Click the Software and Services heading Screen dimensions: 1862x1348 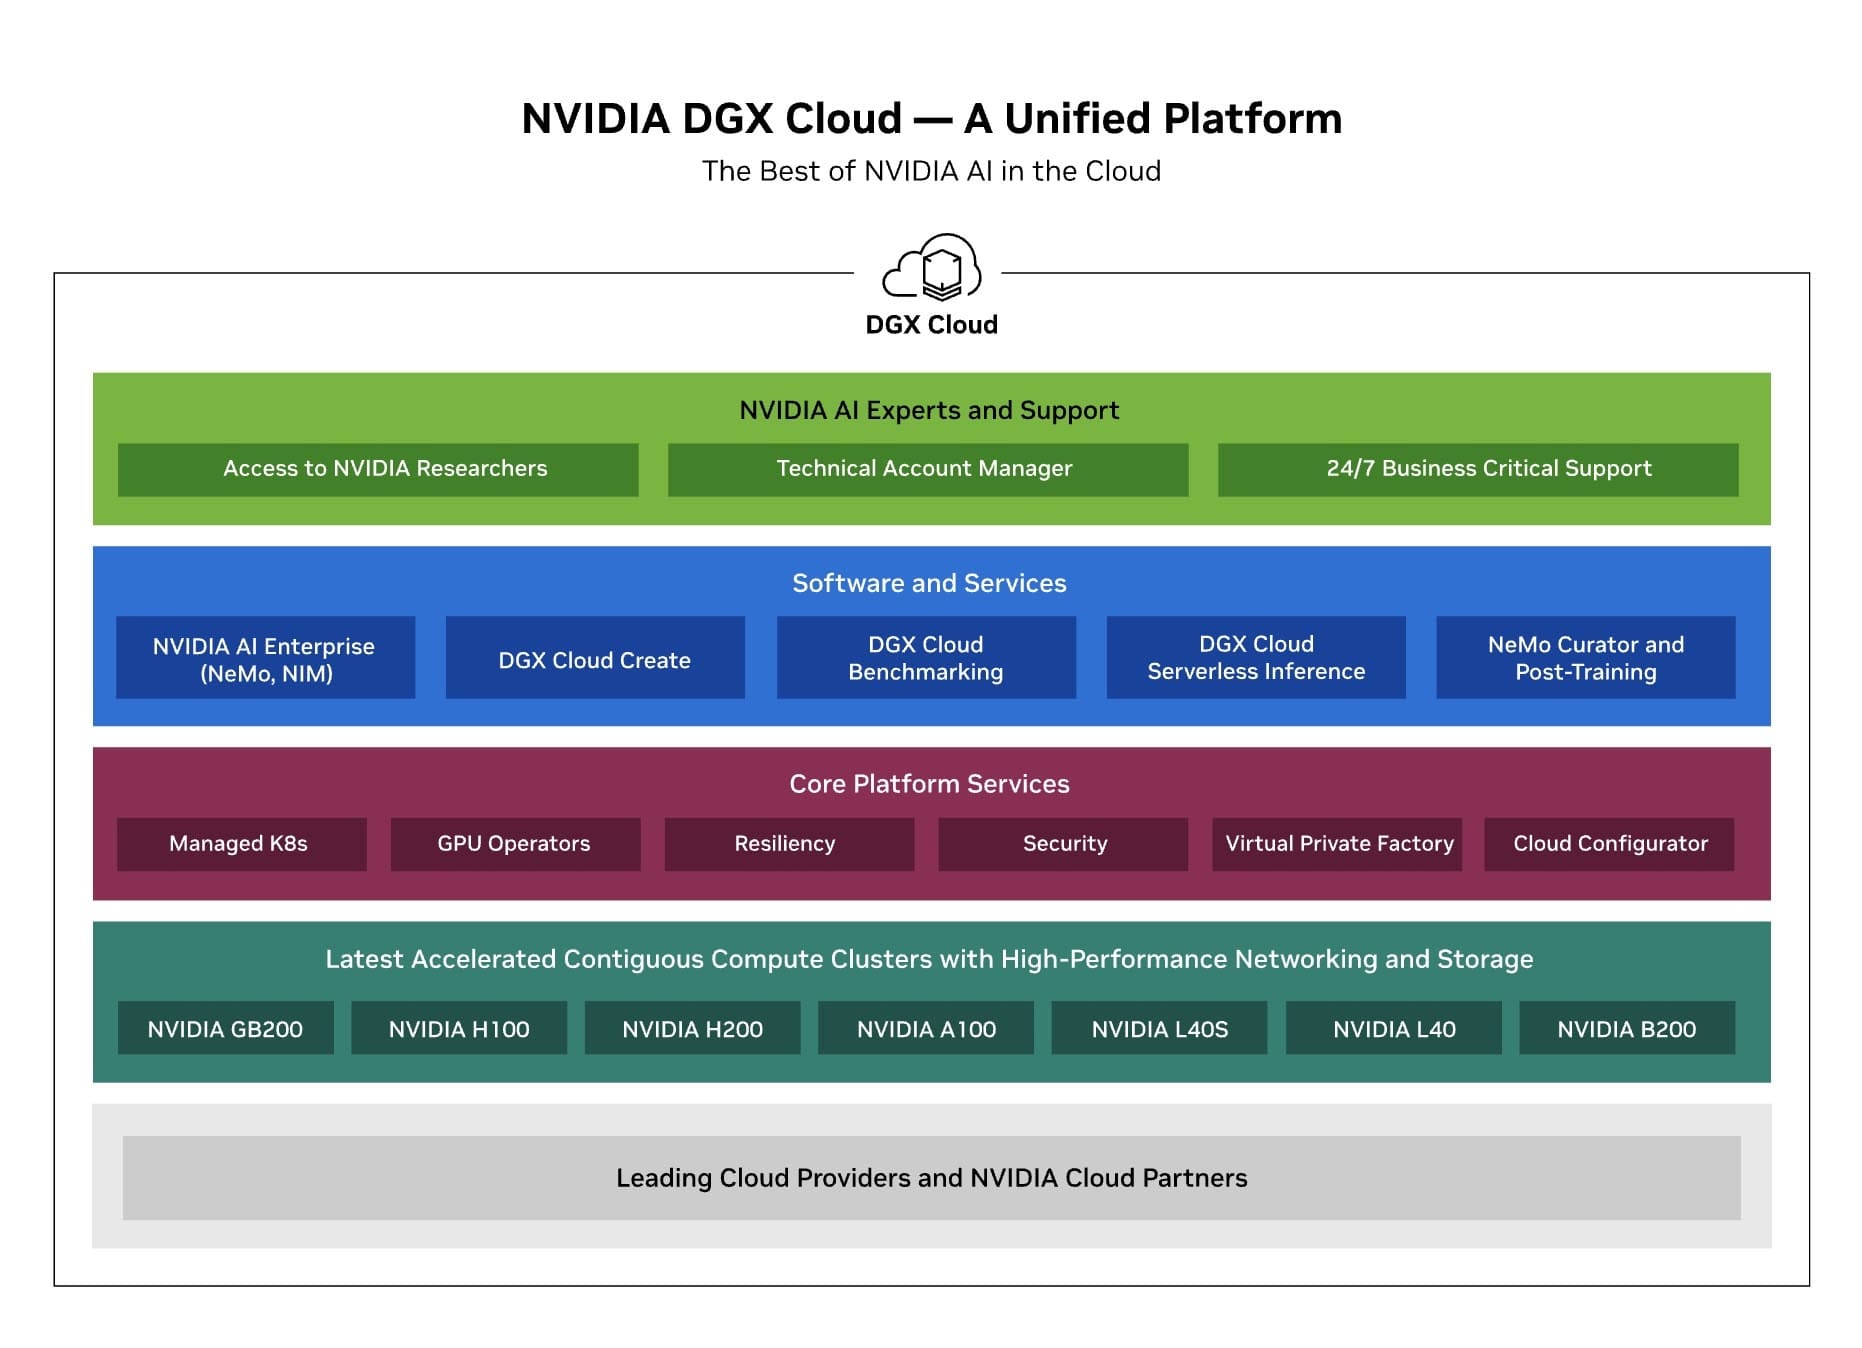929,583
